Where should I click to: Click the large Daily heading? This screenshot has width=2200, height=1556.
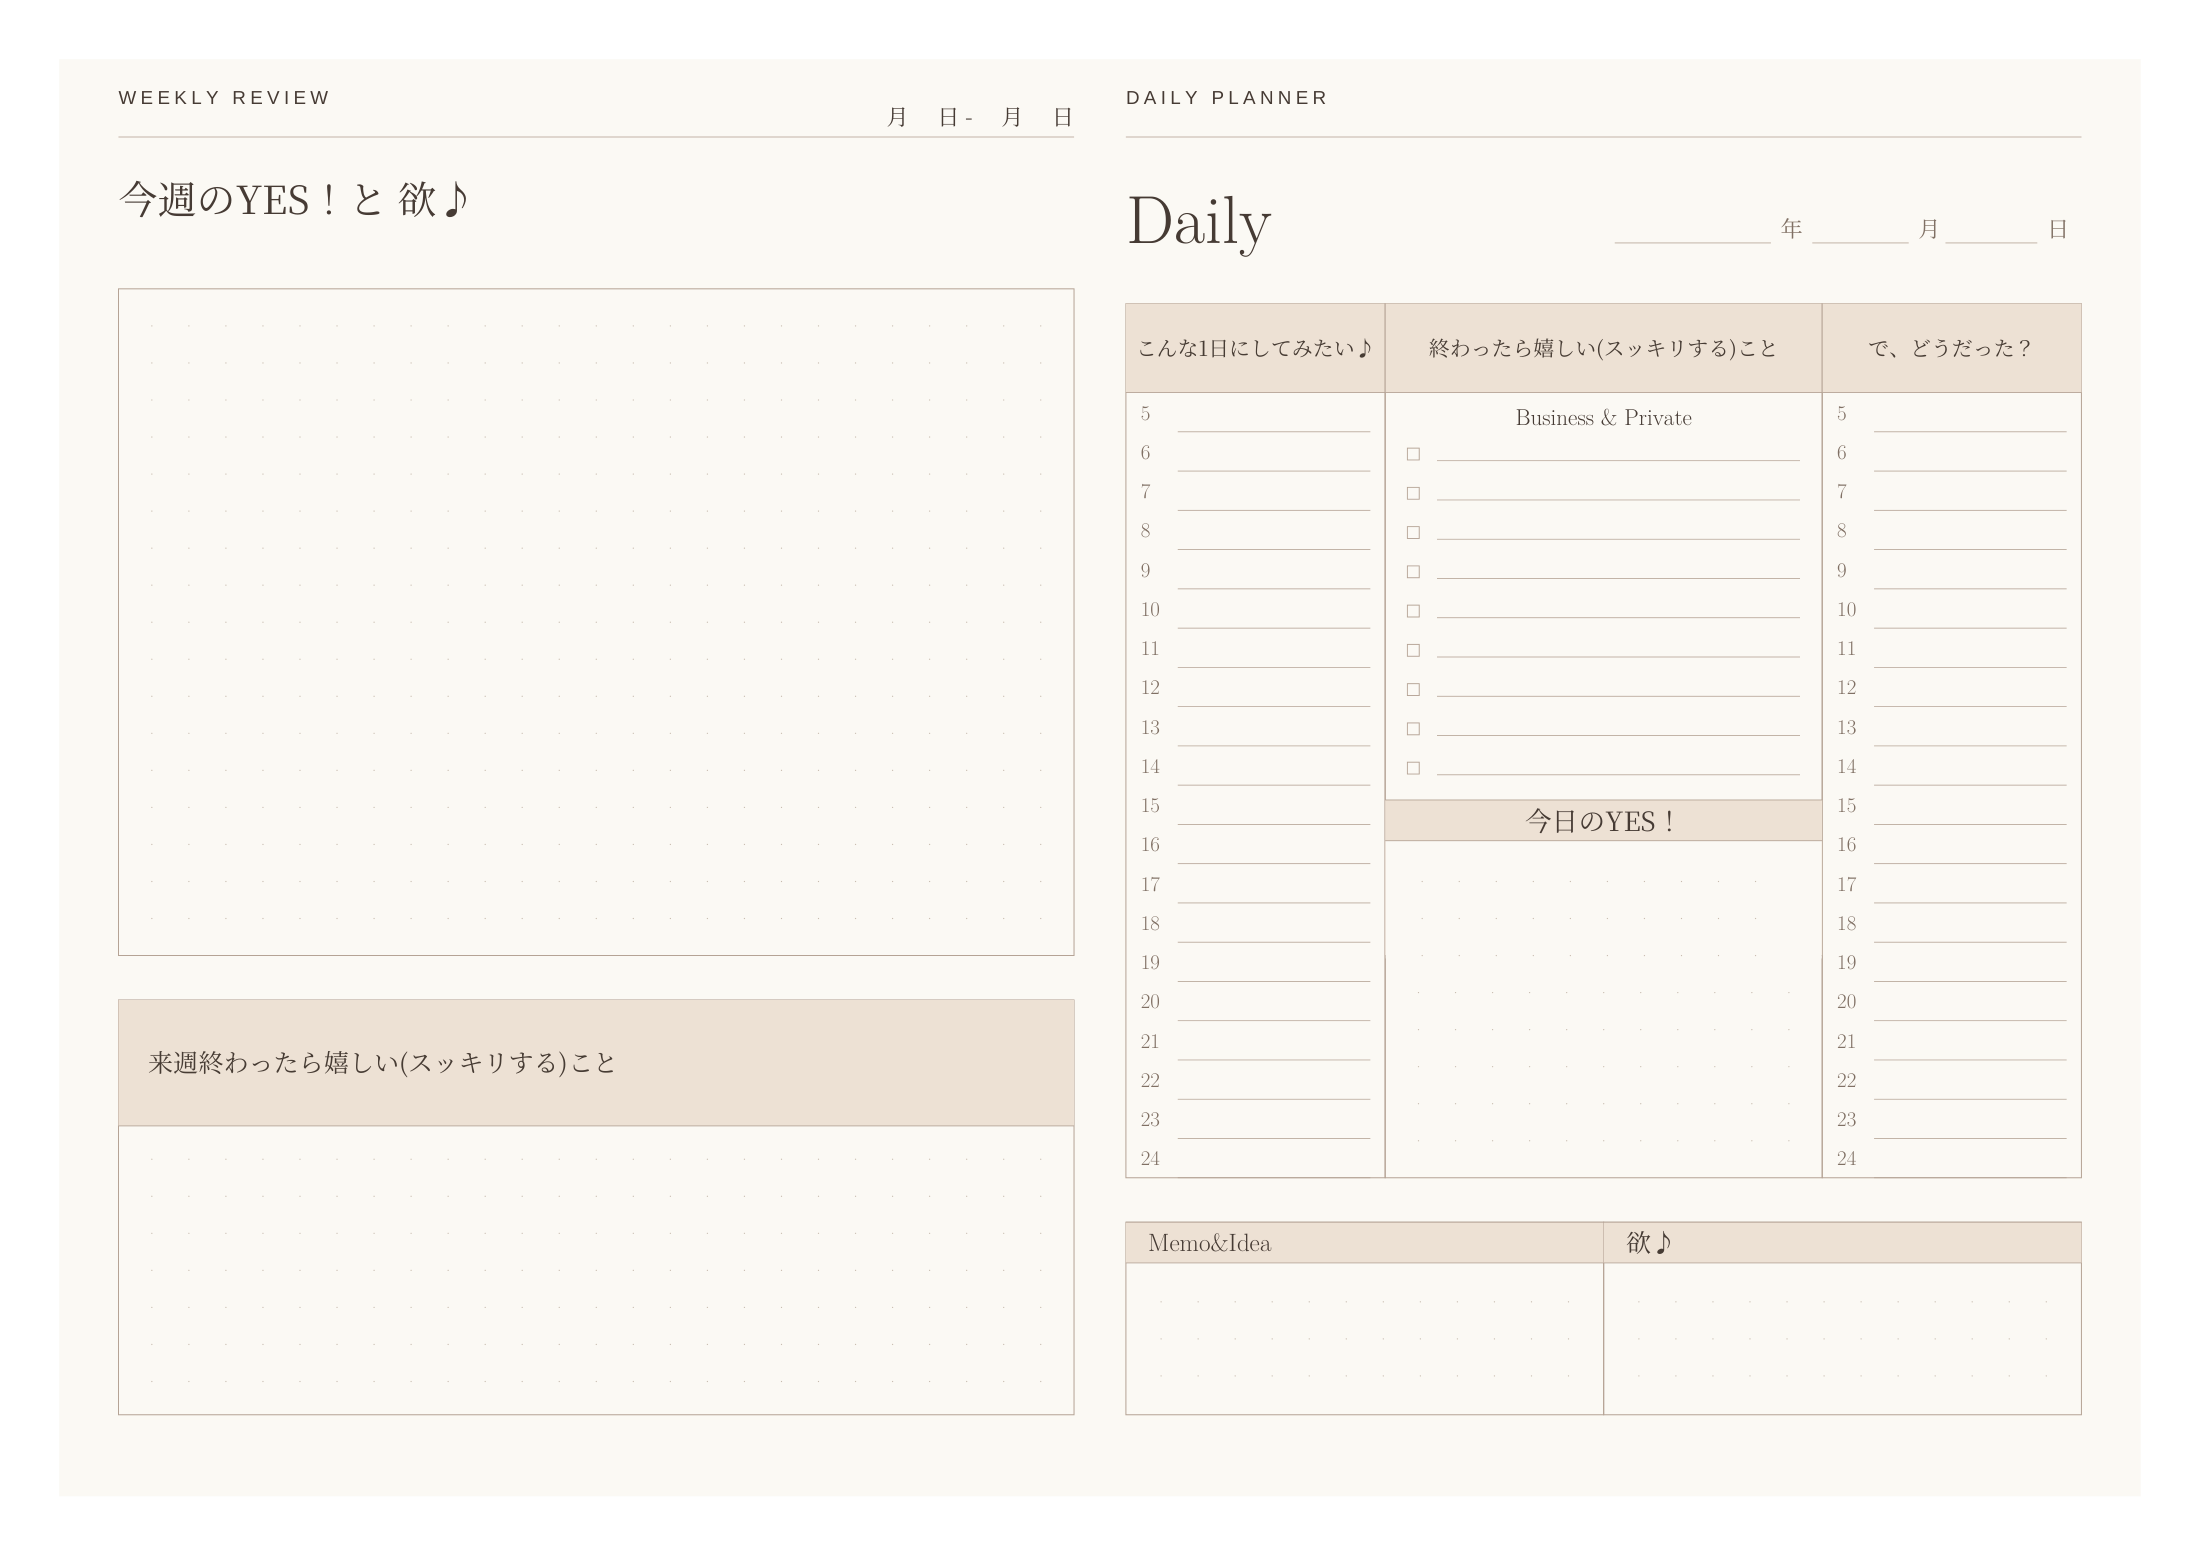point(1199,223)
